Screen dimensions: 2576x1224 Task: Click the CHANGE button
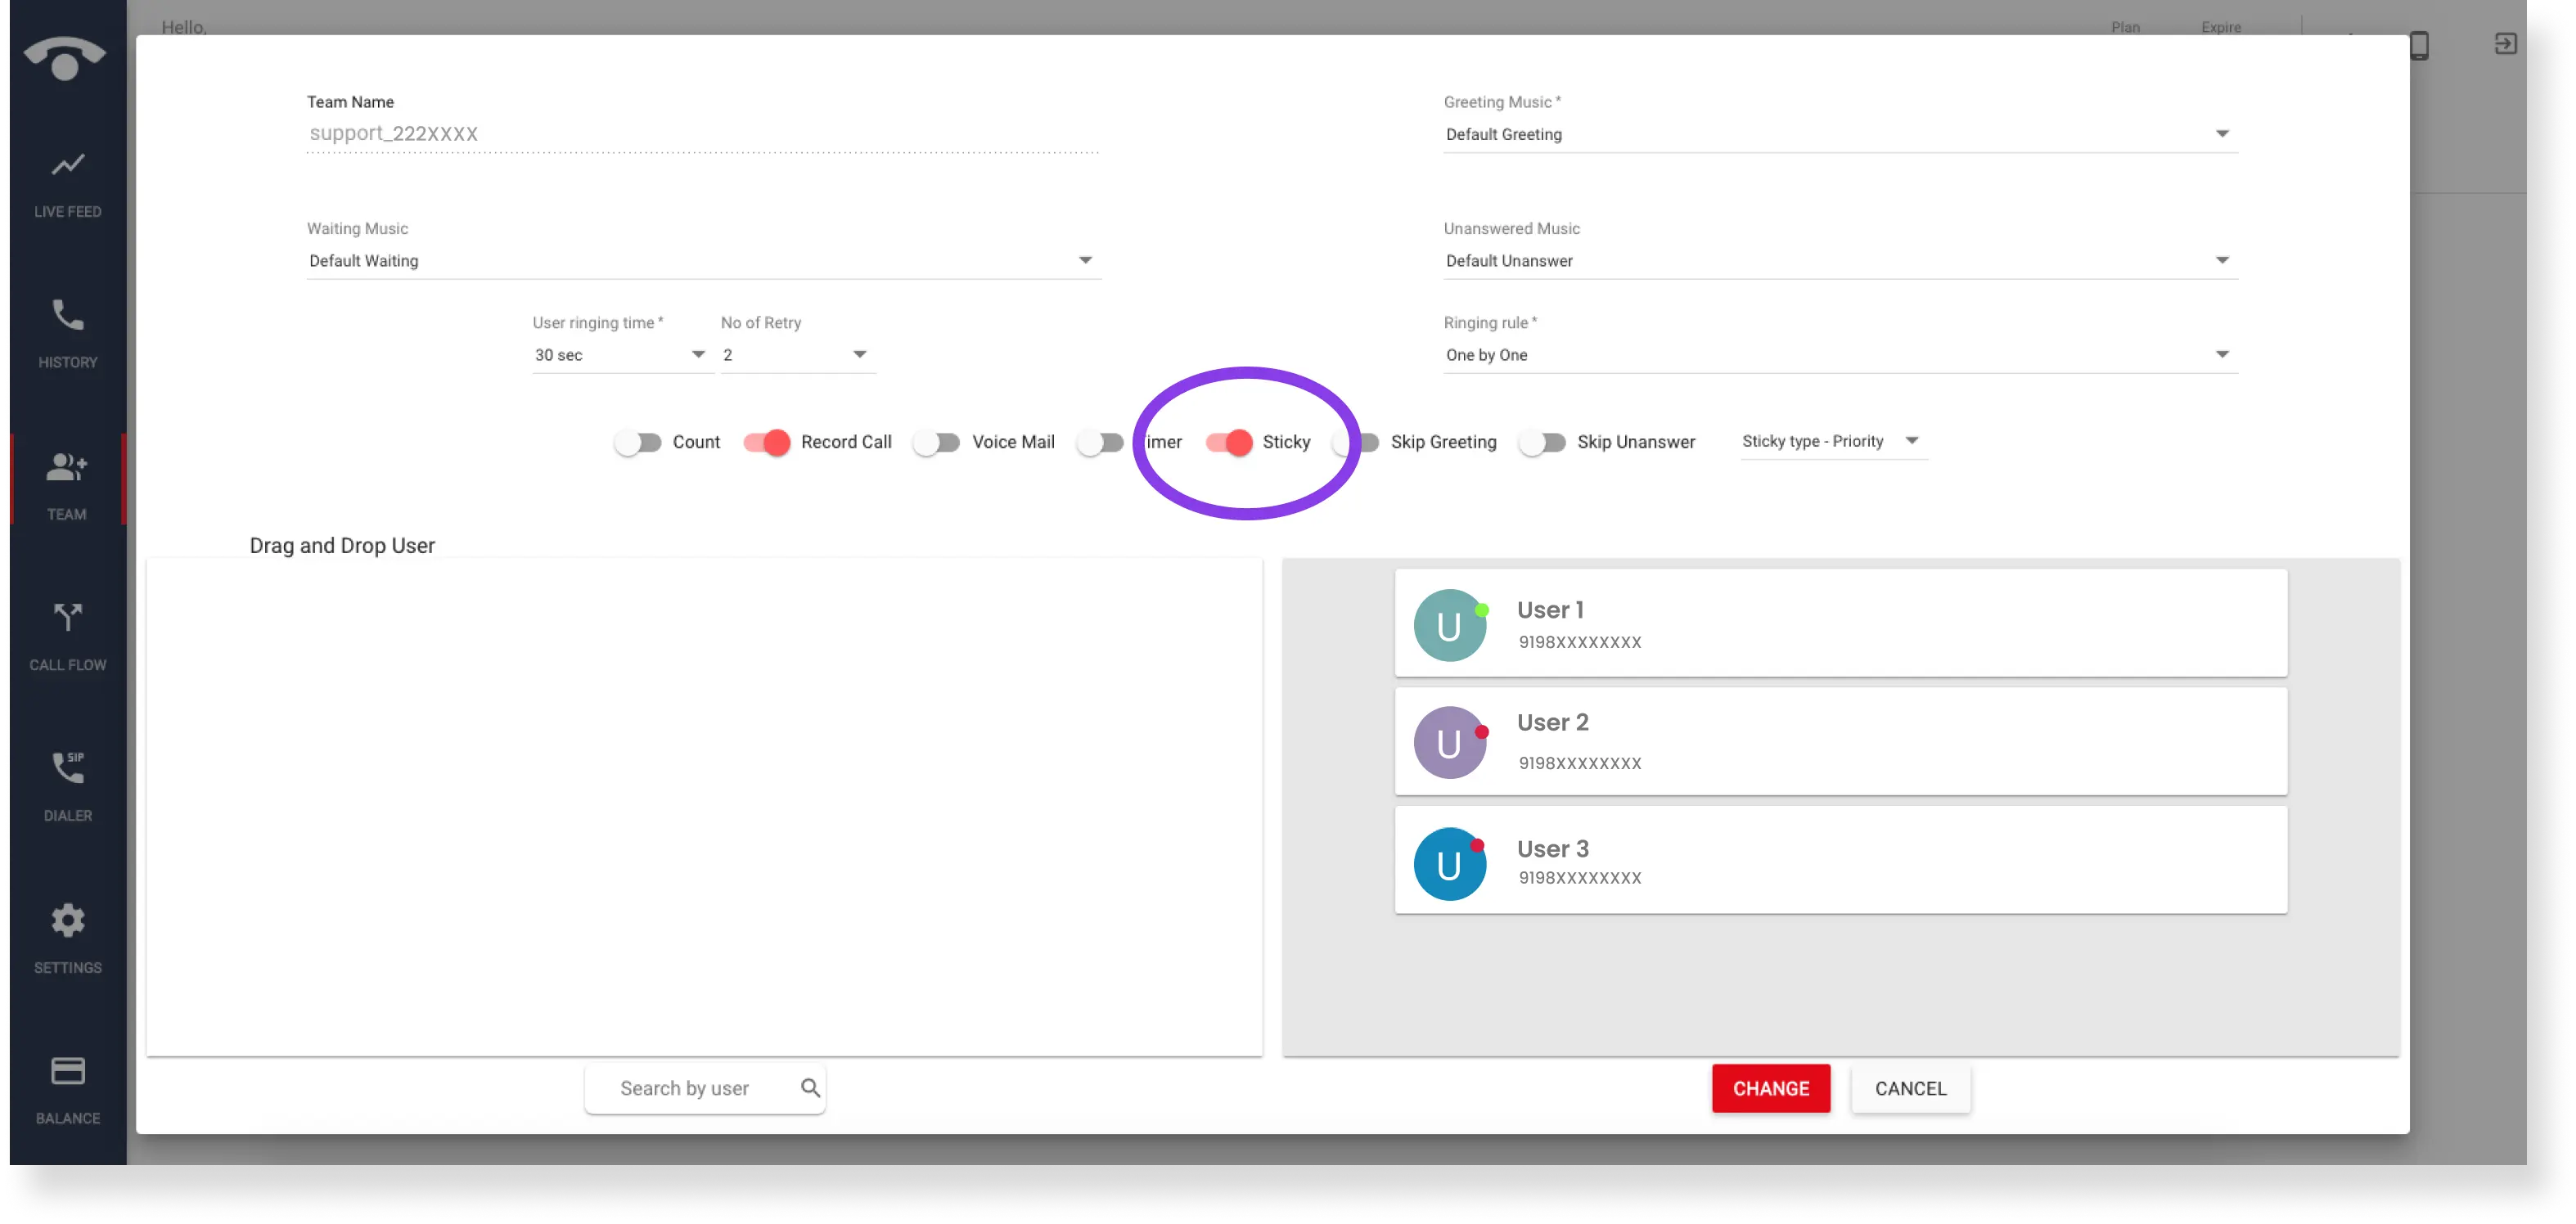tap(1771, 1088)
